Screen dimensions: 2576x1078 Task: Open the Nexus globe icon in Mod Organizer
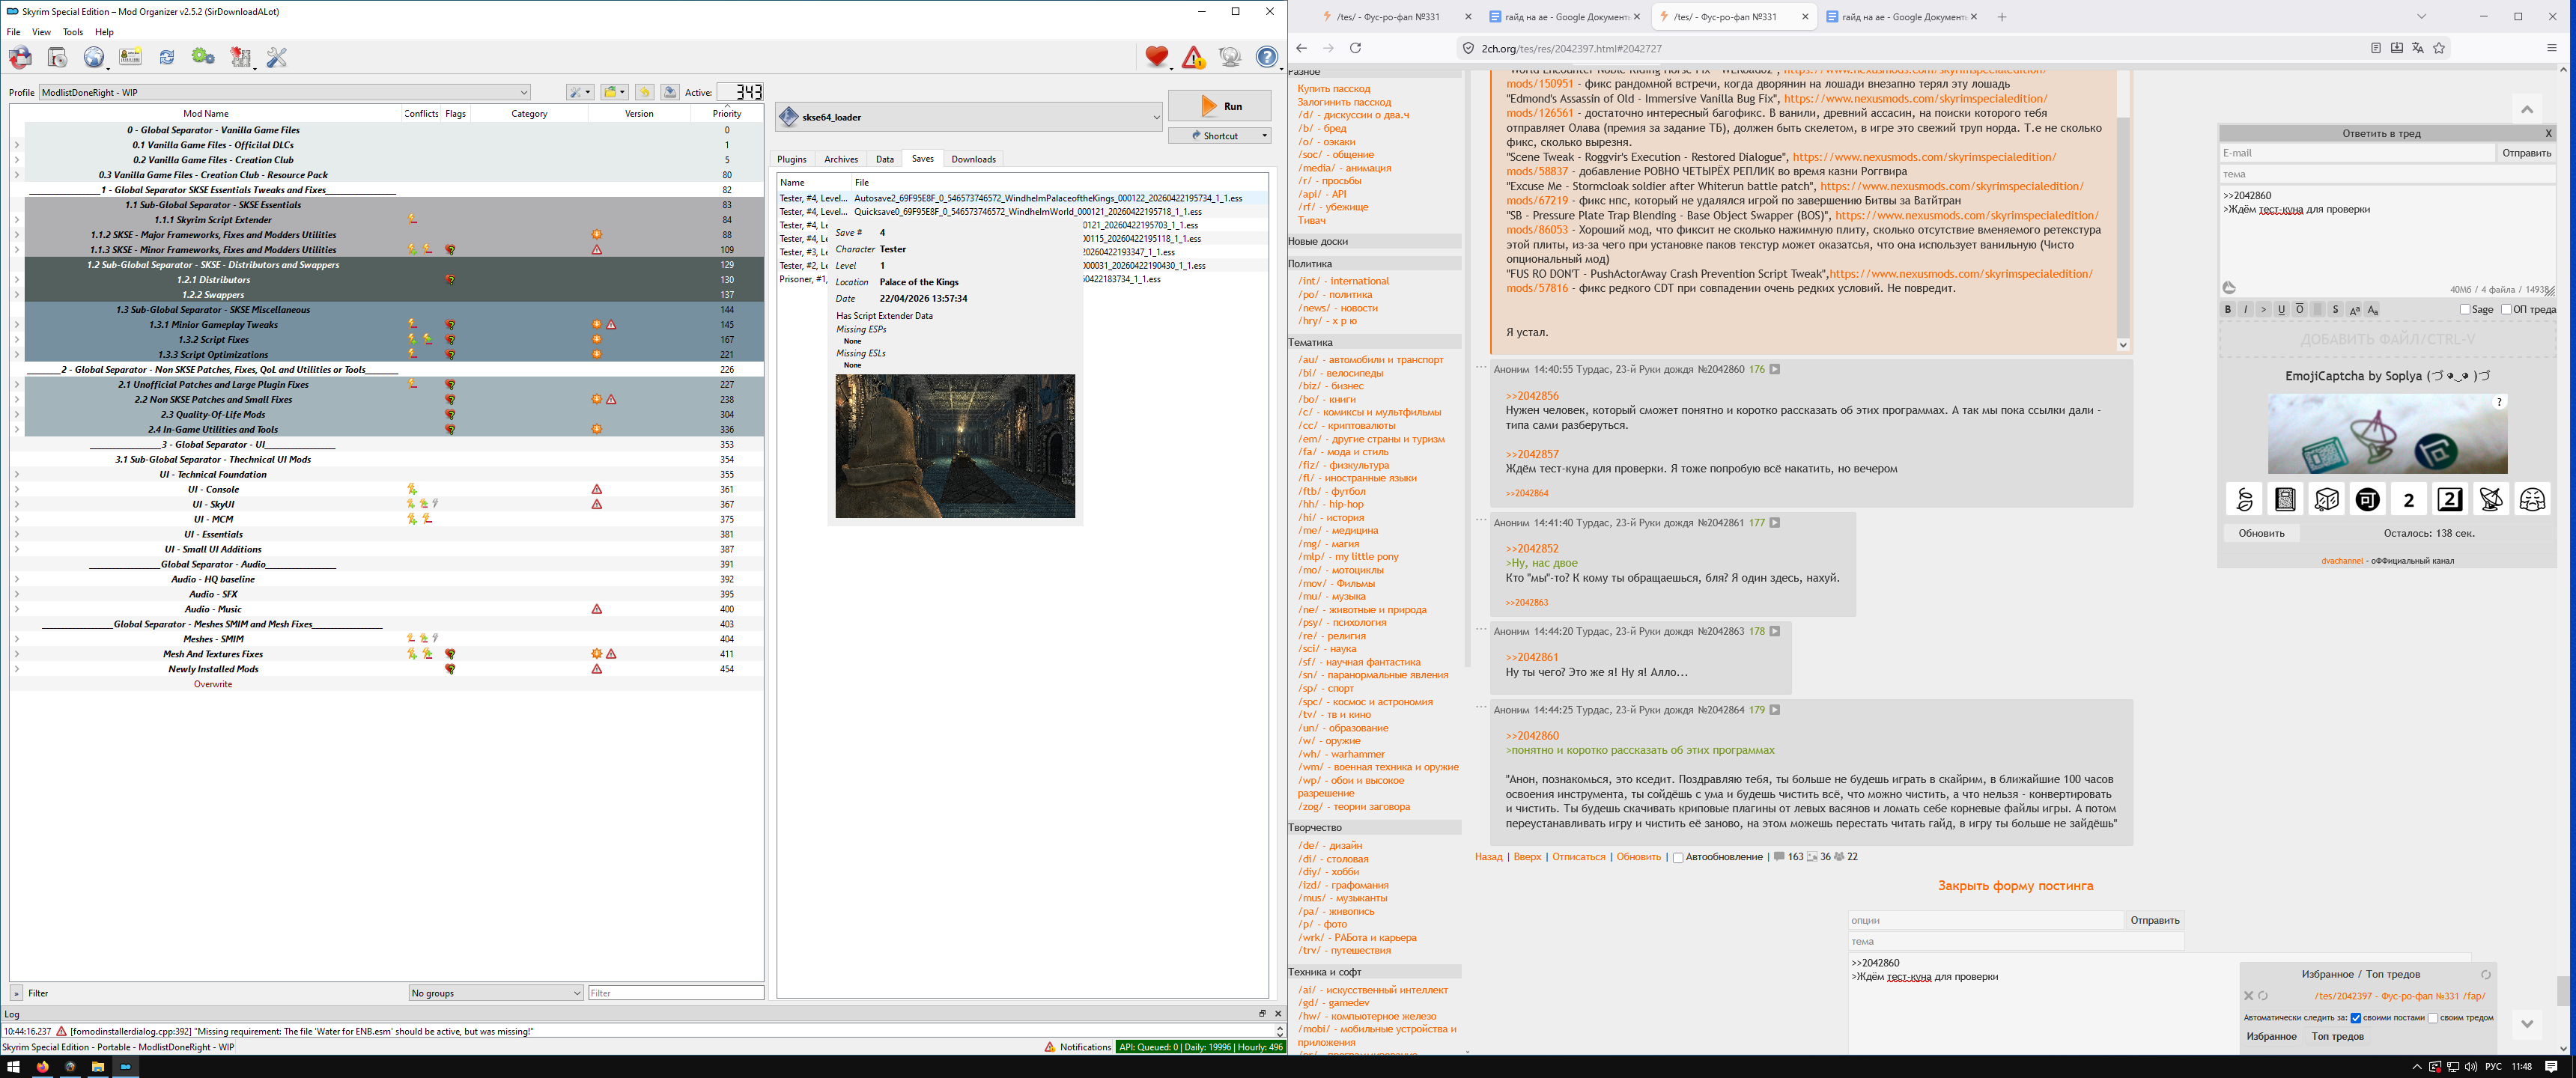click(x=93, y=57)
